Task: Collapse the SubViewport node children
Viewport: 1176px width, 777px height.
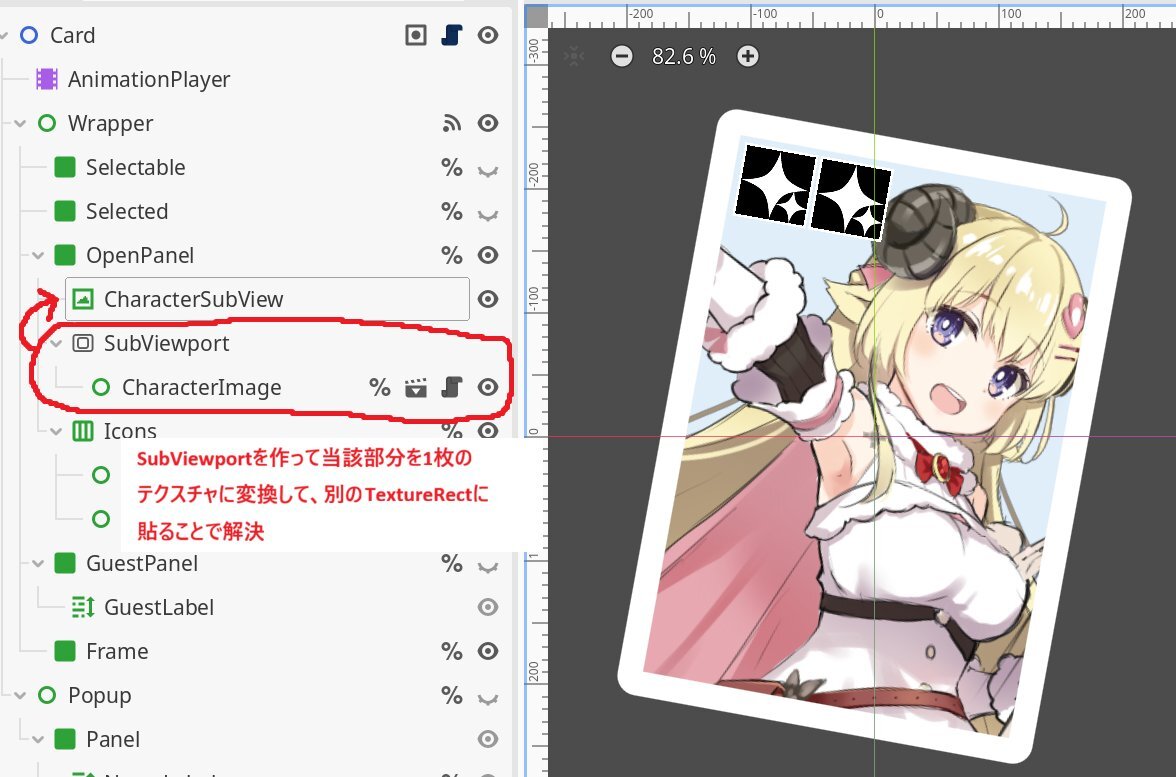Action: point(56,344)
